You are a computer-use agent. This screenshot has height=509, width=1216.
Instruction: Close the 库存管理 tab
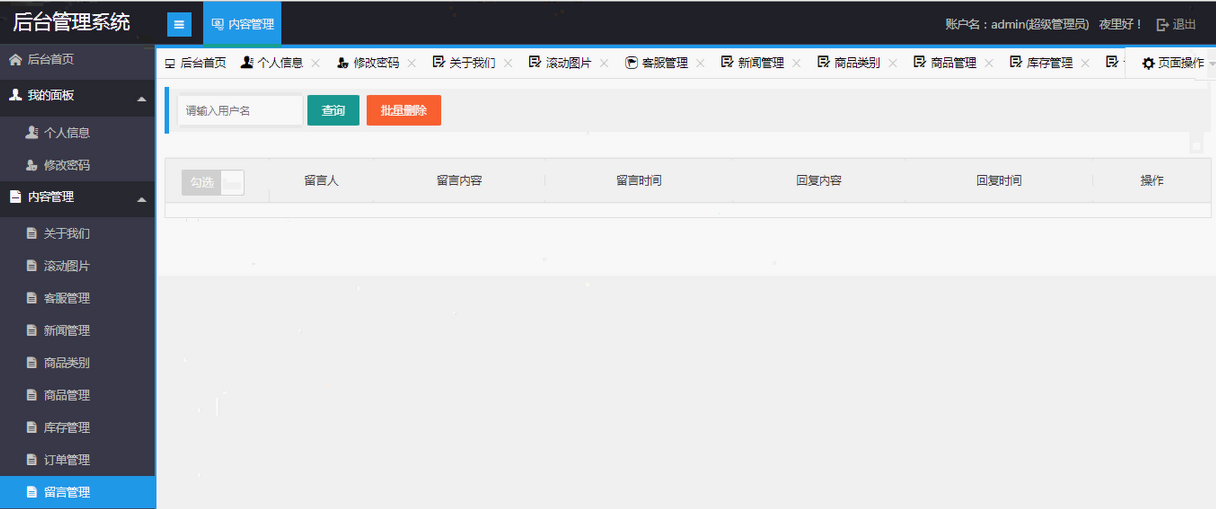[x=1085, y=63]
